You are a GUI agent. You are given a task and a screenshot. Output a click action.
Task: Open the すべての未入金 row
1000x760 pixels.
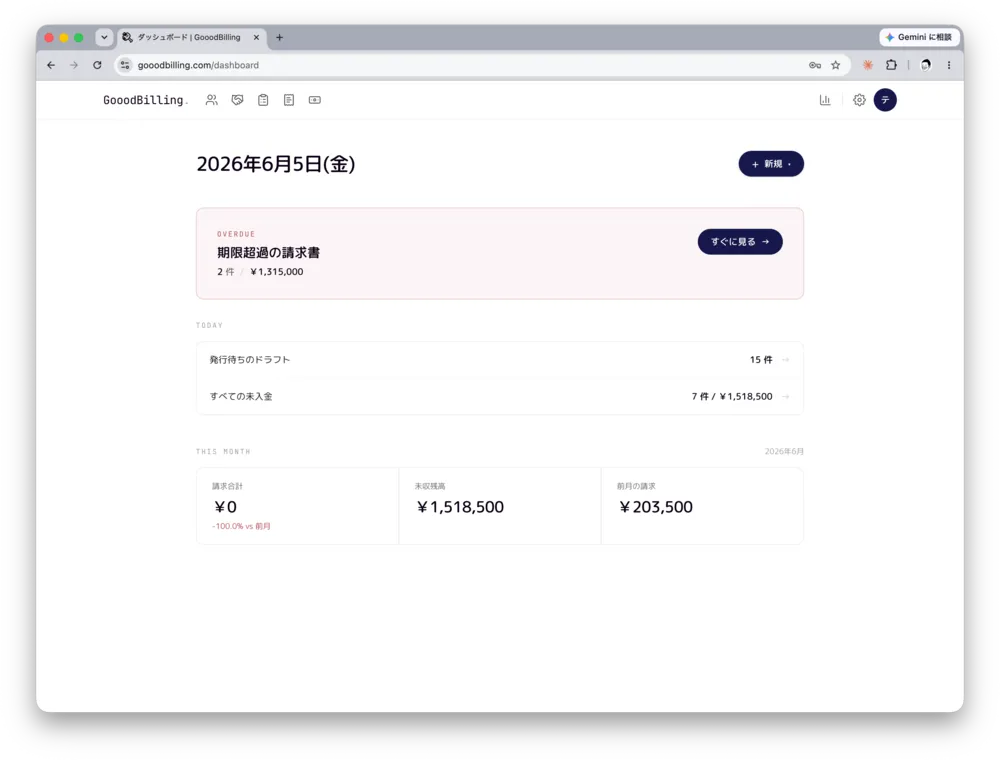tap(499, 396)
